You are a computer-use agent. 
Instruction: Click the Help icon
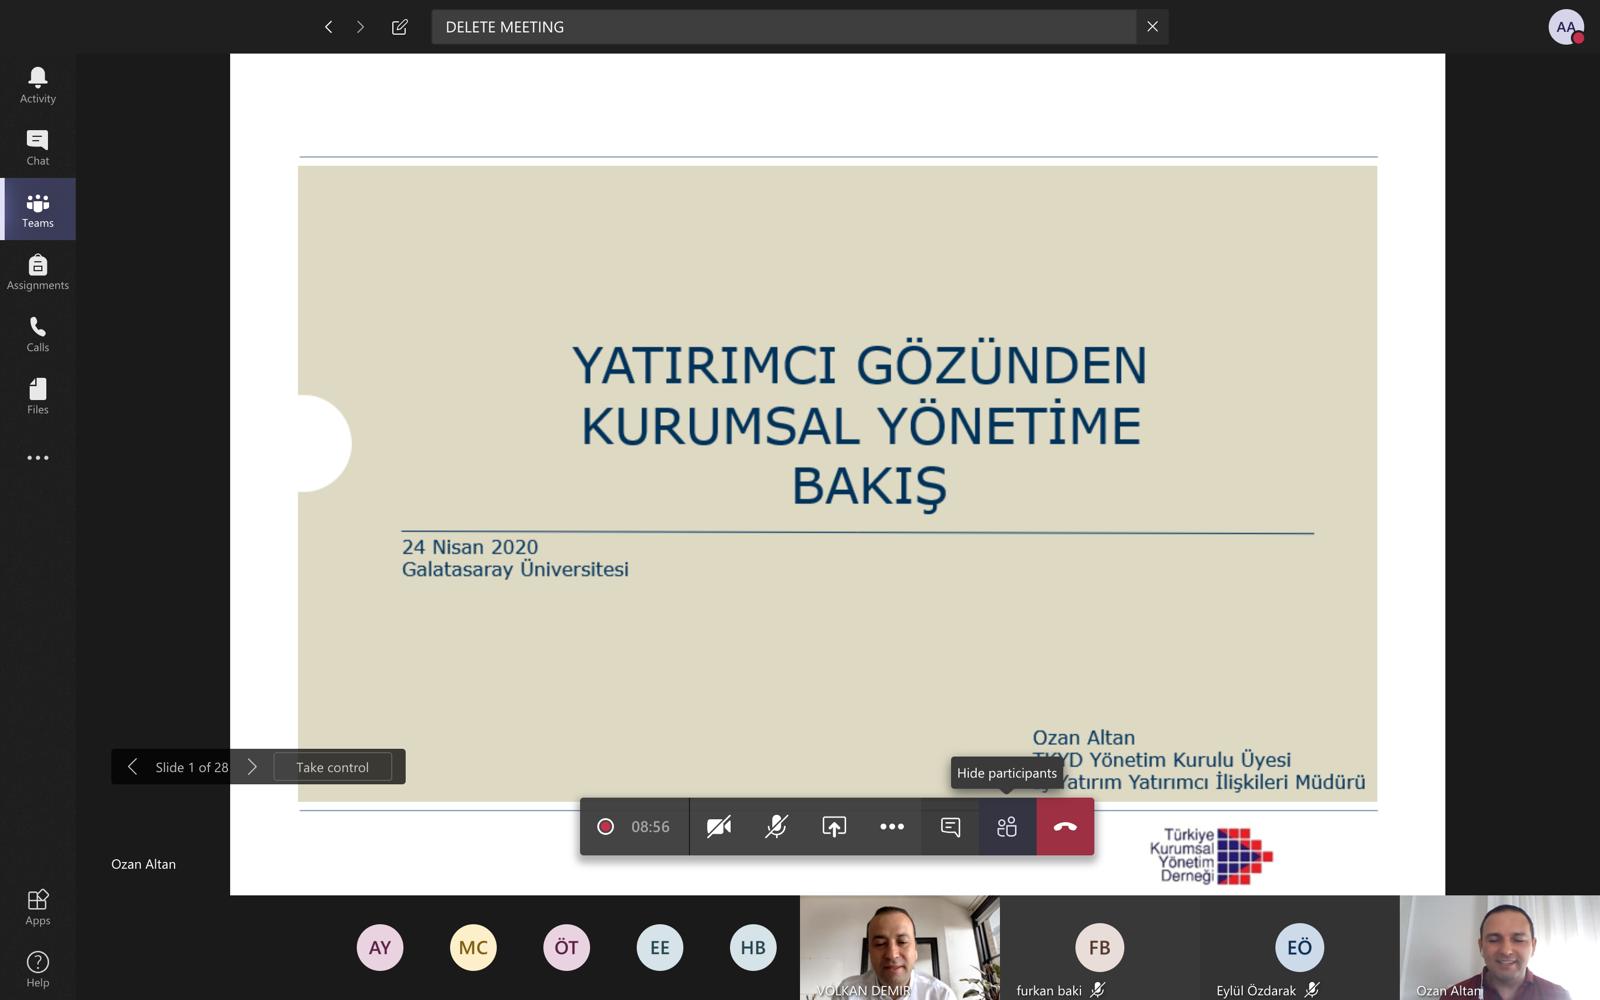pos(38,968)
